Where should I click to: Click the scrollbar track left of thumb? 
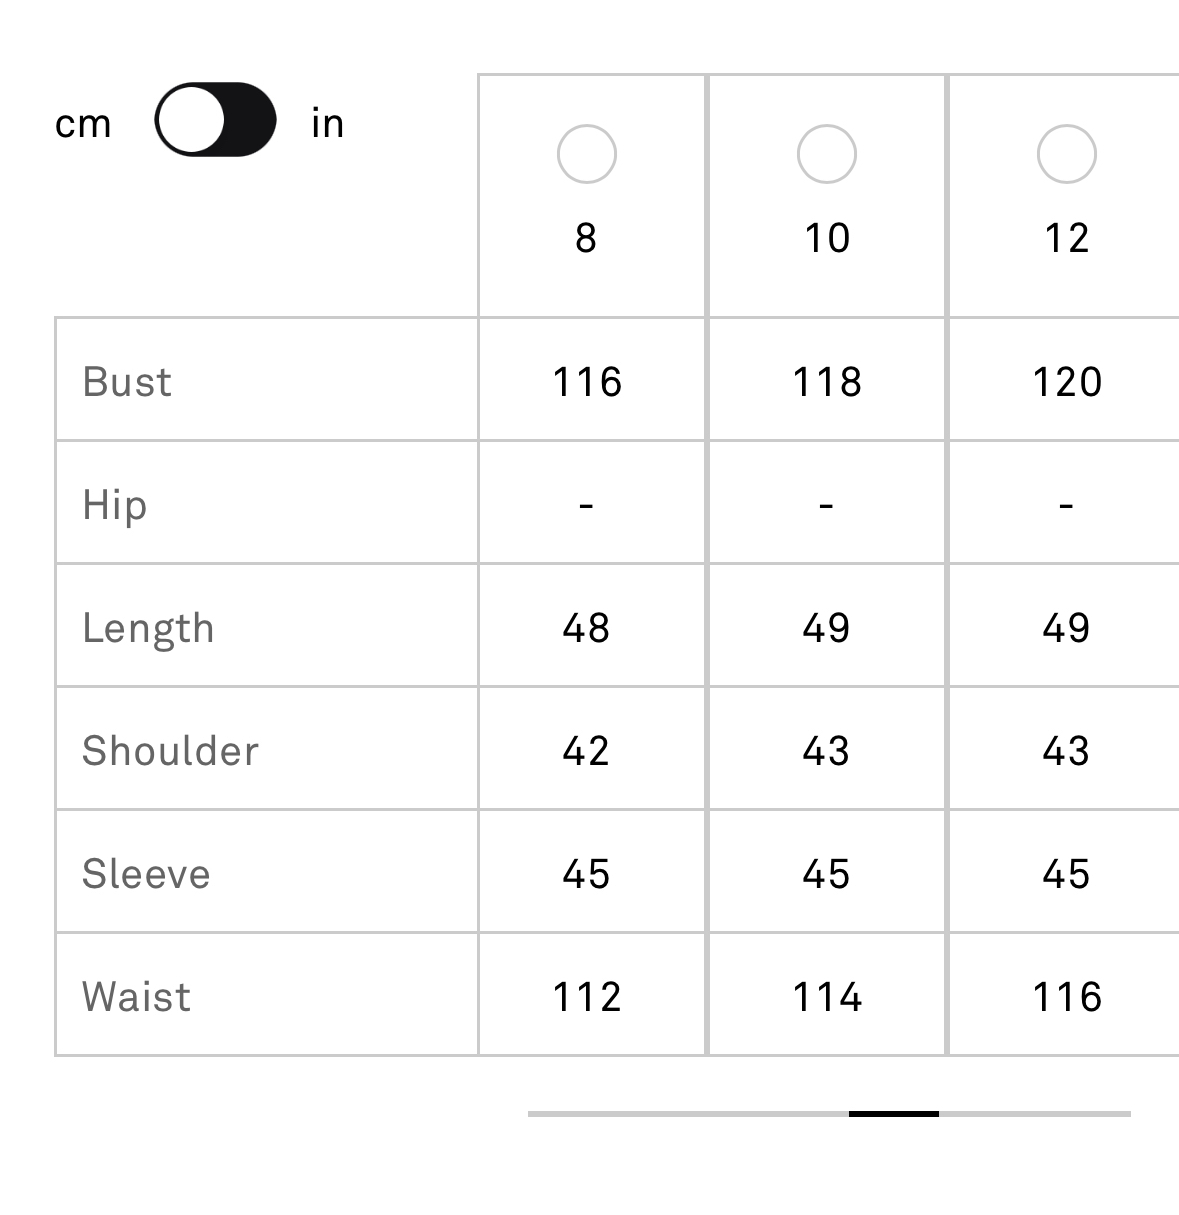[688, 1113]
